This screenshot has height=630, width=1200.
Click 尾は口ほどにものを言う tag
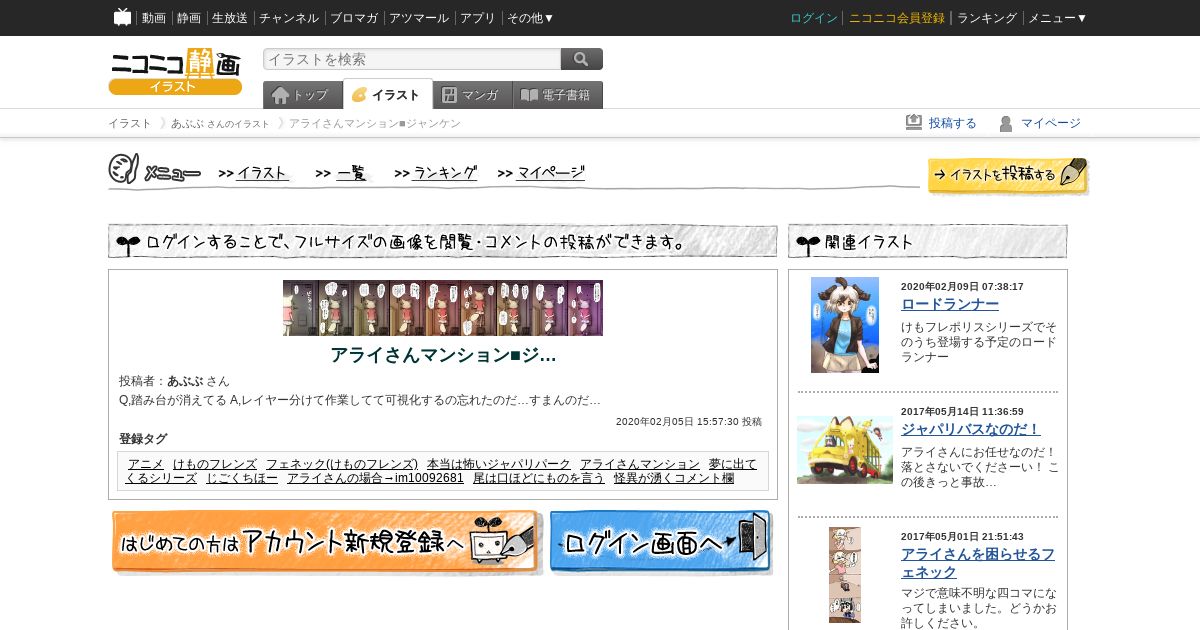pos(539,478)
